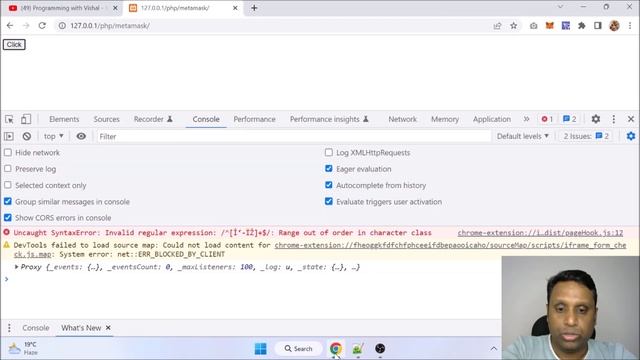
Task: Bookmark this tab with the star
Action: click(513, 26)
